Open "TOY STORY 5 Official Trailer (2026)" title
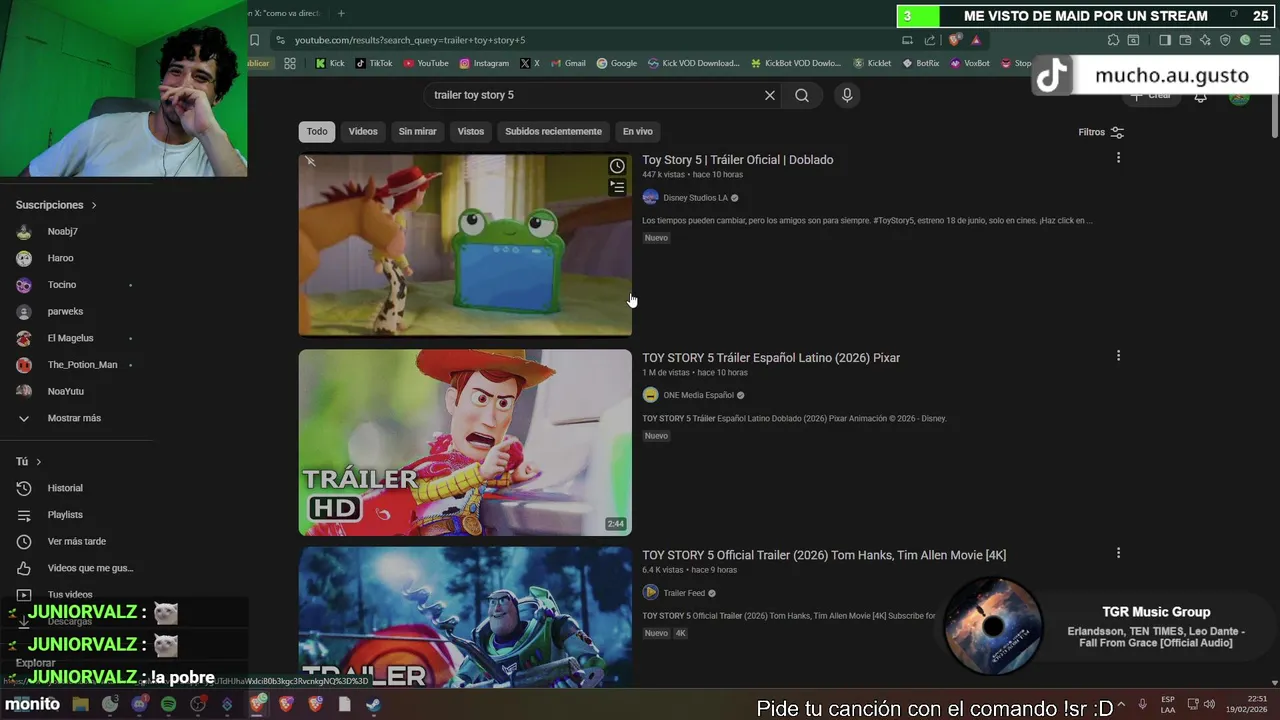The image size is (1280, 720). tap(824, 555)
